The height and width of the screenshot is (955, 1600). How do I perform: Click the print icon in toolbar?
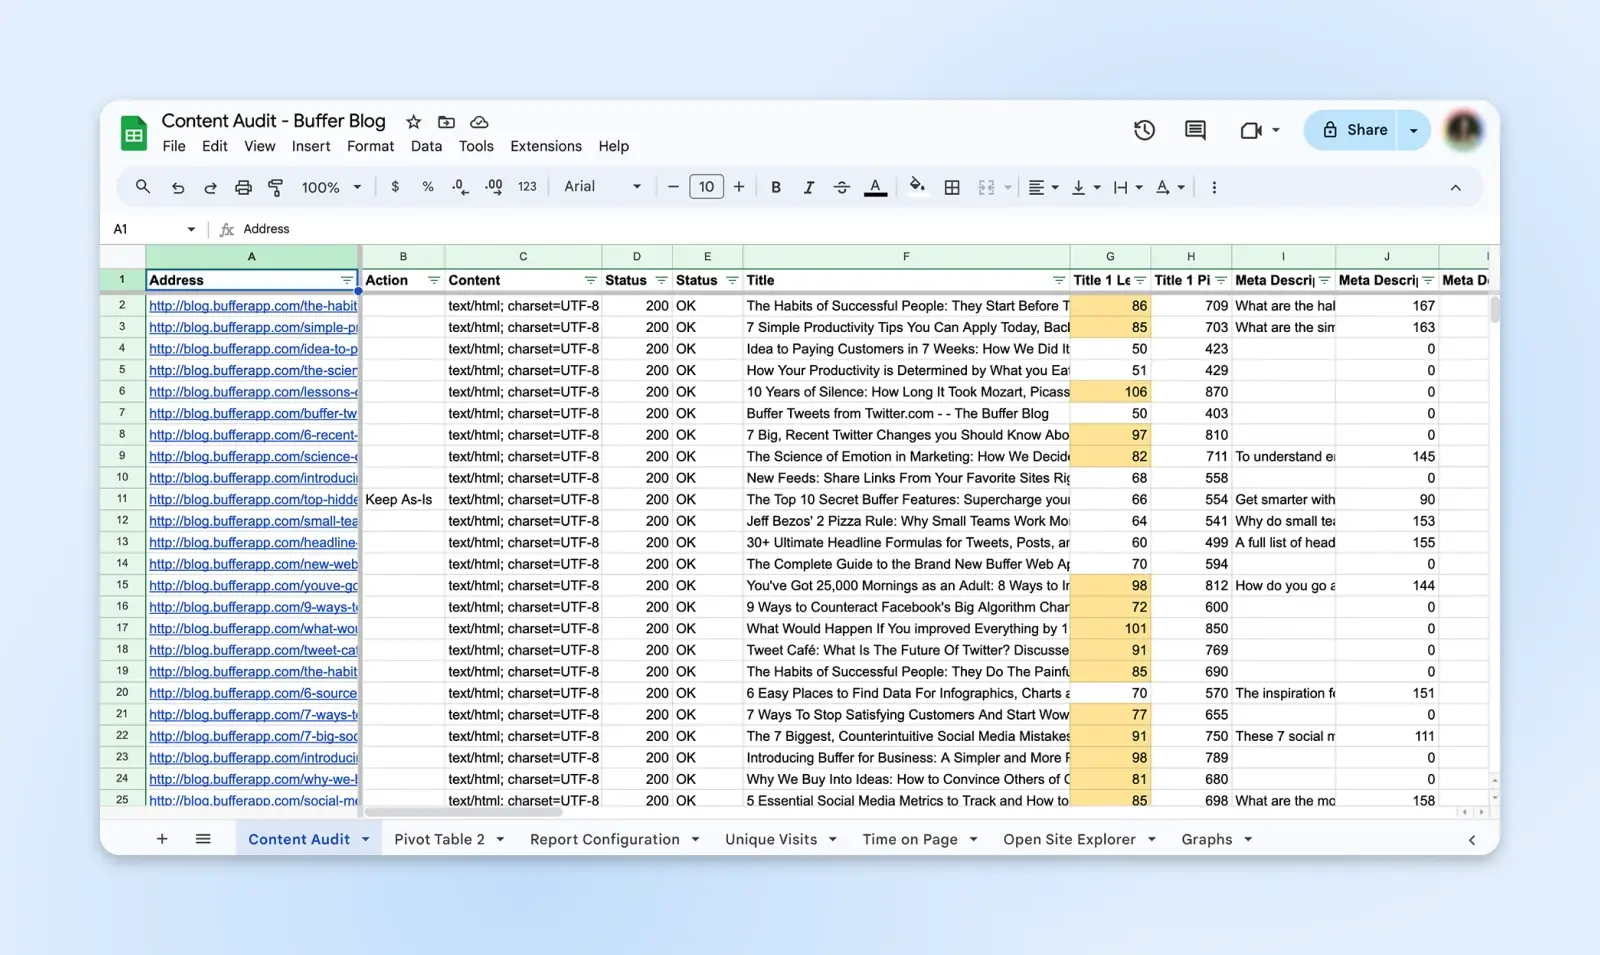tap(243, 187)
